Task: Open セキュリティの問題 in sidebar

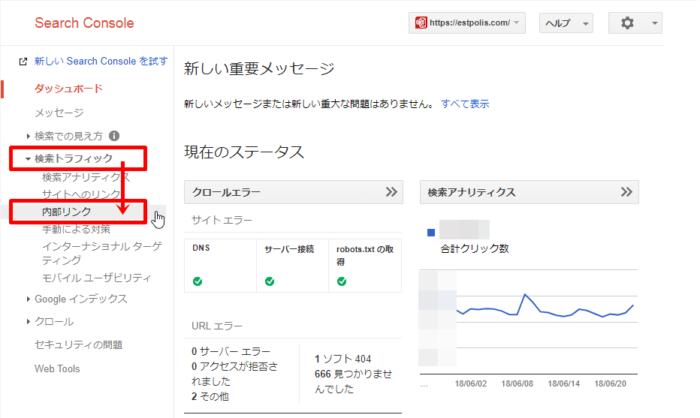Action: [79, 345]
